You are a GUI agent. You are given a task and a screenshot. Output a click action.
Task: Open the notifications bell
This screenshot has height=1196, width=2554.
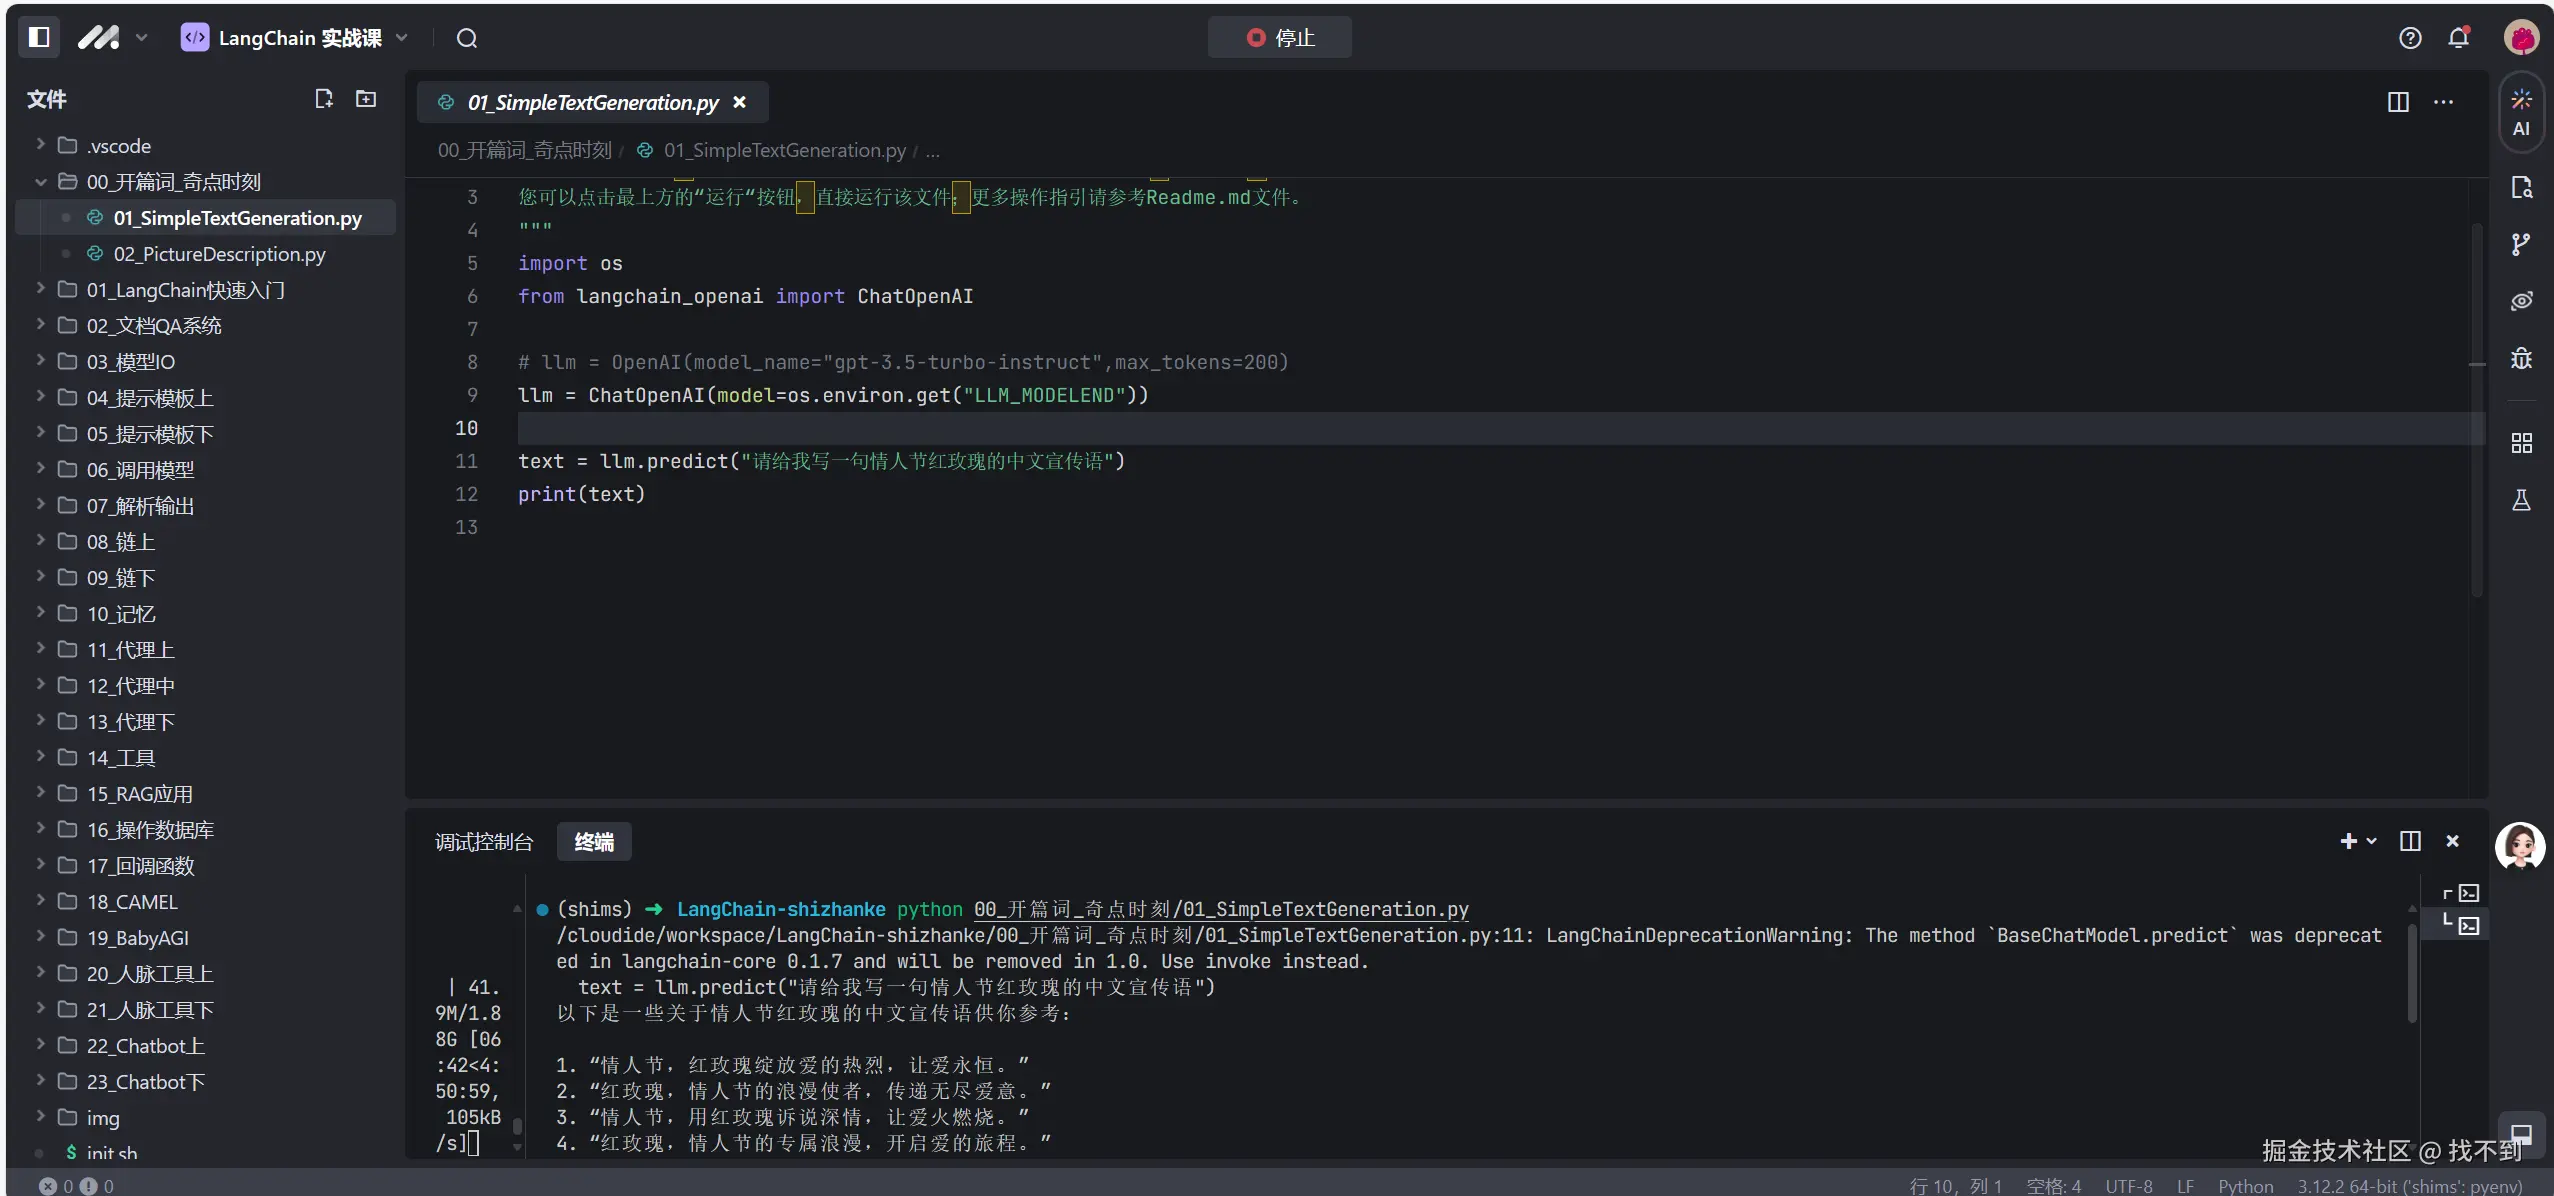2459,38
